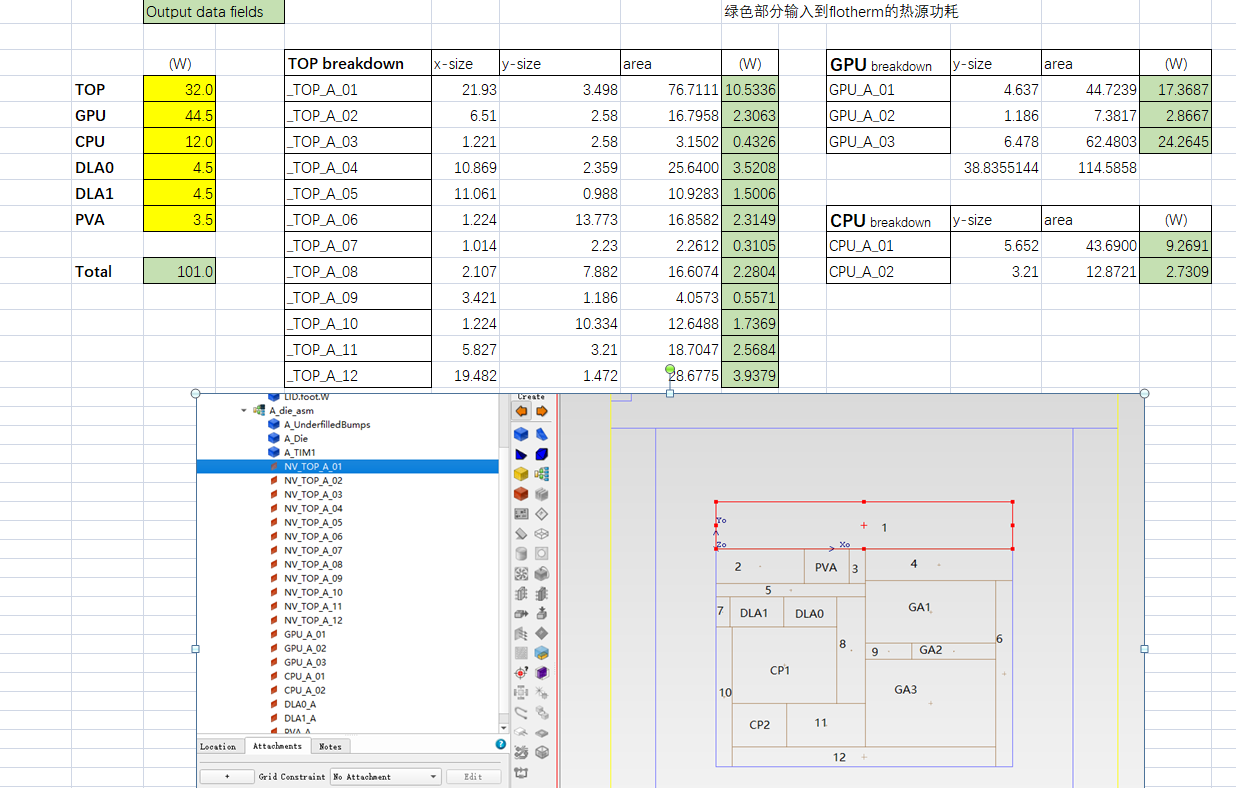Select DLA1_A in the model tree
Screen dimensions: 1236x788
[x=300, y=718]
